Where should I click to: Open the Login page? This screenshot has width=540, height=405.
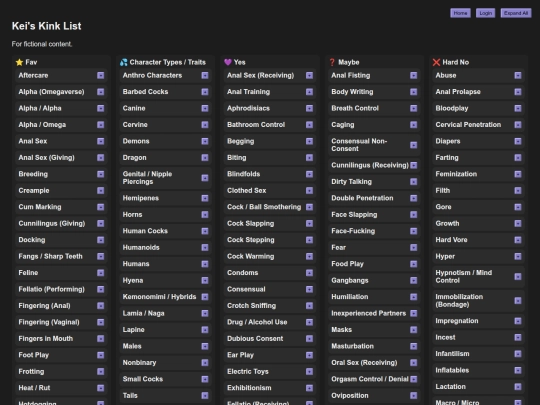(x=486, y=13)
